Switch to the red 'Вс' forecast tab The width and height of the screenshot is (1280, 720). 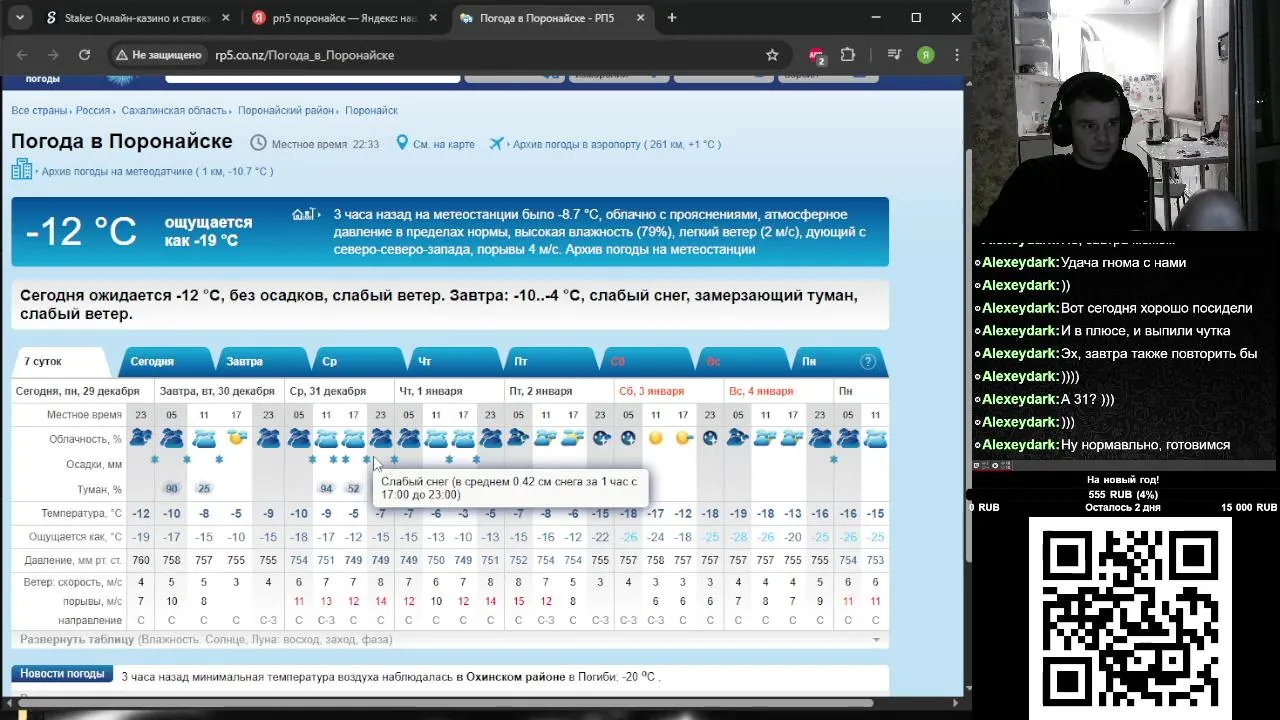(x=742, y=361)
